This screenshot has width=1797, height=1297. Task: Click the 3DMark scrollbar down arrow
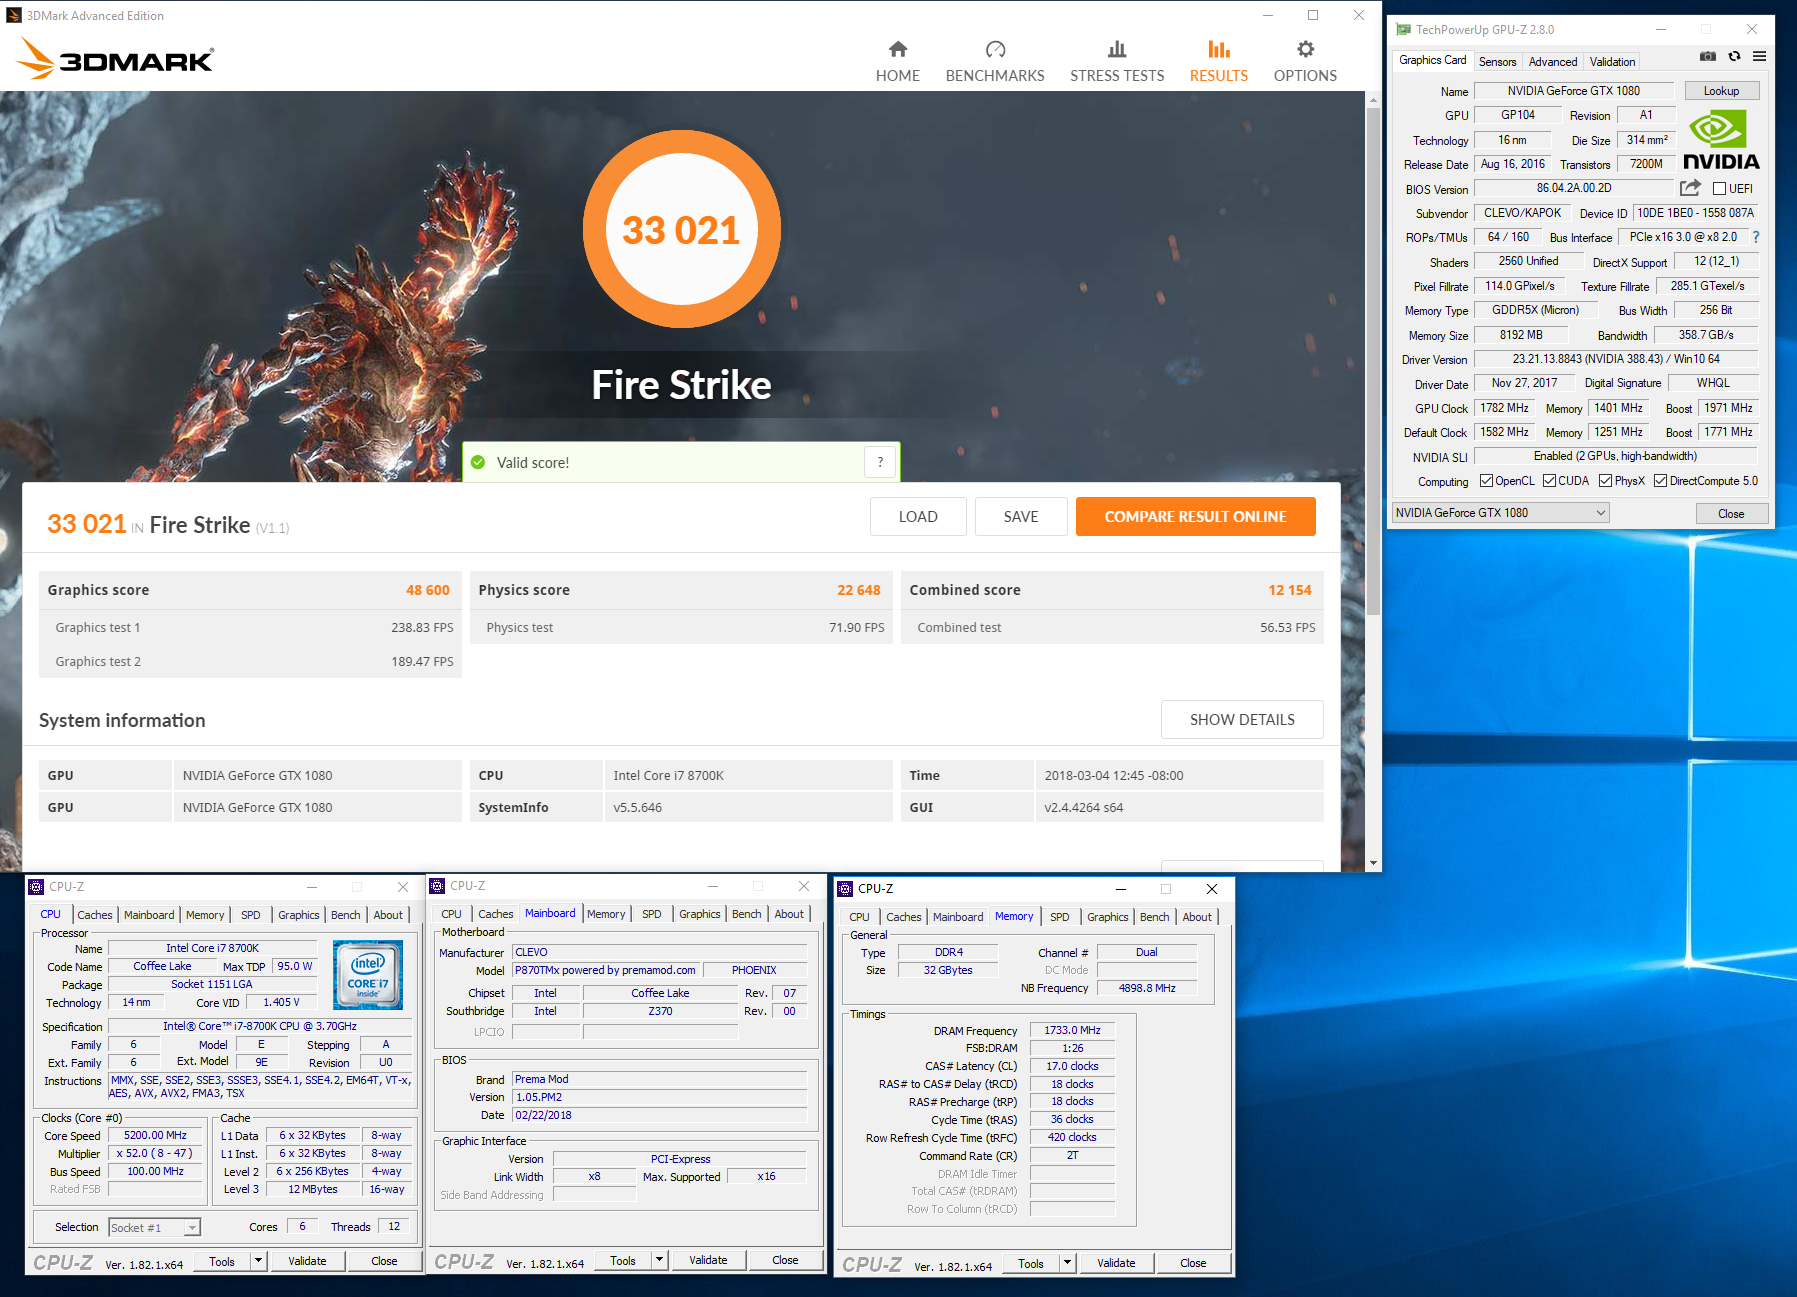[1373, 863]
